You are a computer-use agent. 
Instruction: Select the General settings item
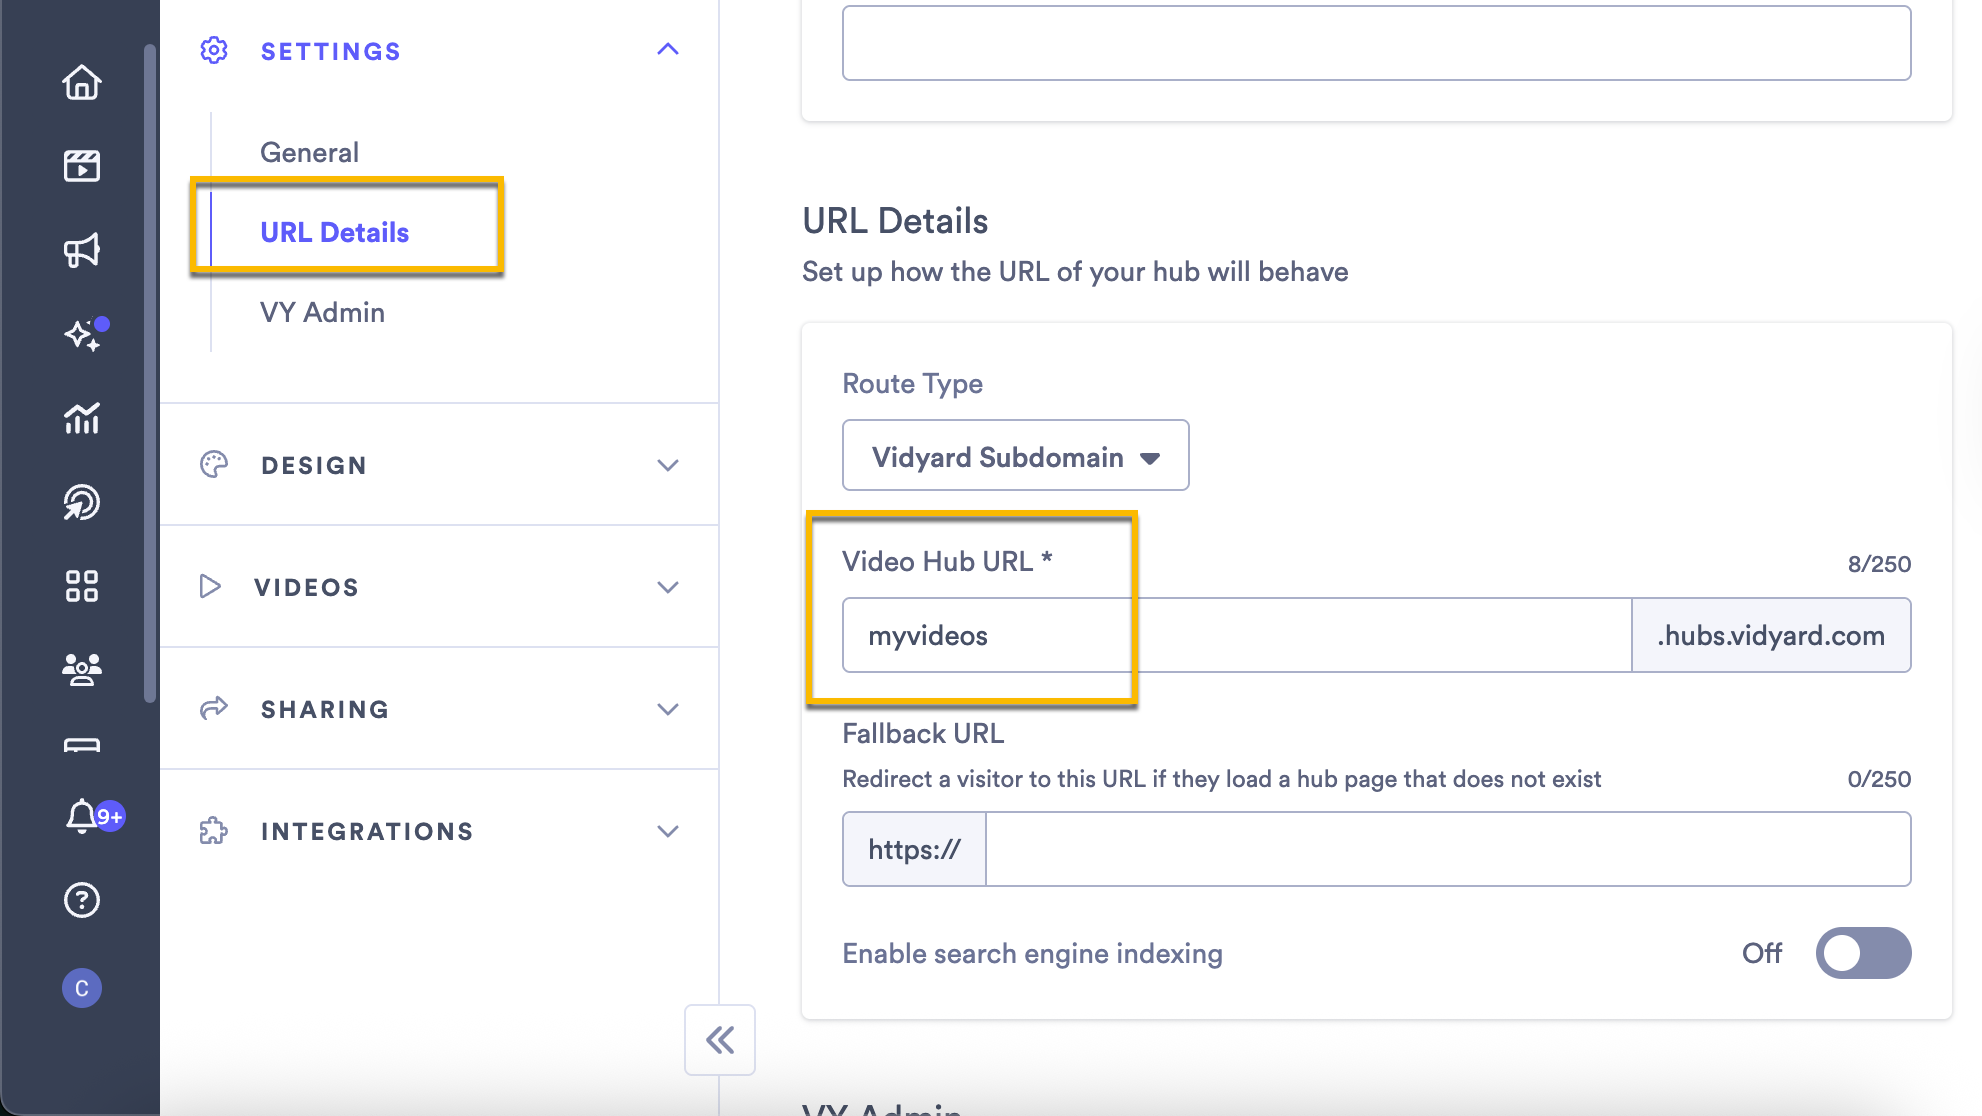[x=309, y=151]
